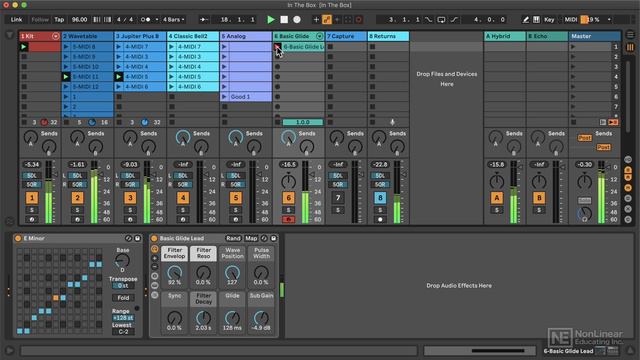Launch clip 5-MIDI 8 in Wavetable track

[x=67, y=47]
